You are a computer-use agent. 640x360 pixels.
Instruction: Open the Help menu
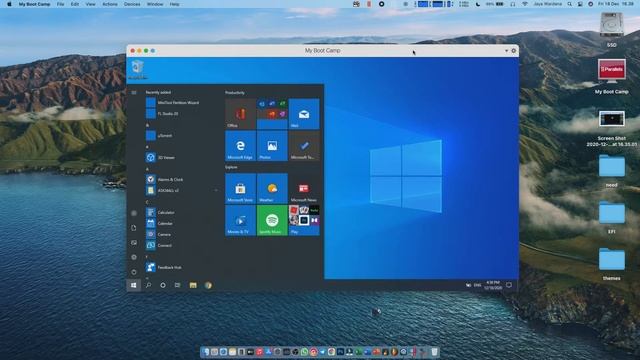coord(174,4)
